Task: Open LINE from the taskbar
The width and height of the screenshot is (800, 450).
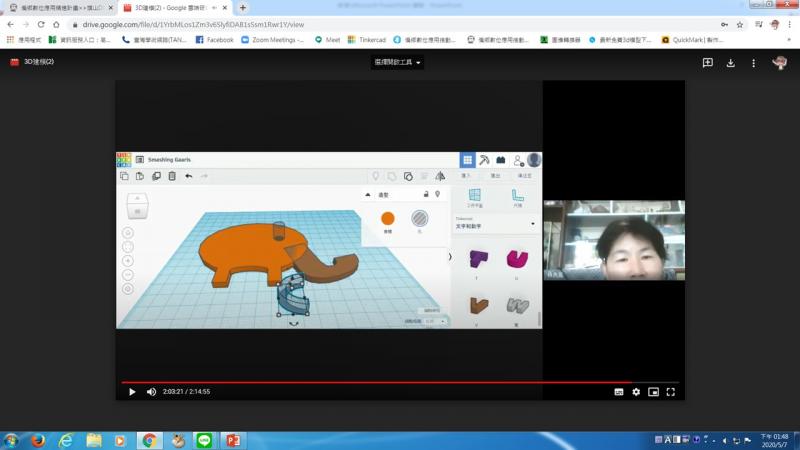Action: [205, 440]
